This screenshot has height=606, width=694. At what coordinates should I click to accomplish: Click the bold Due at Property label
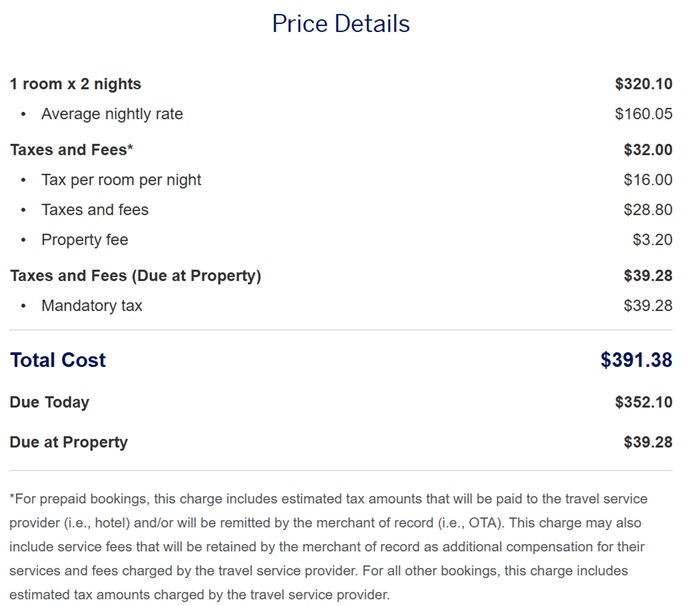[x=68, y=442]
